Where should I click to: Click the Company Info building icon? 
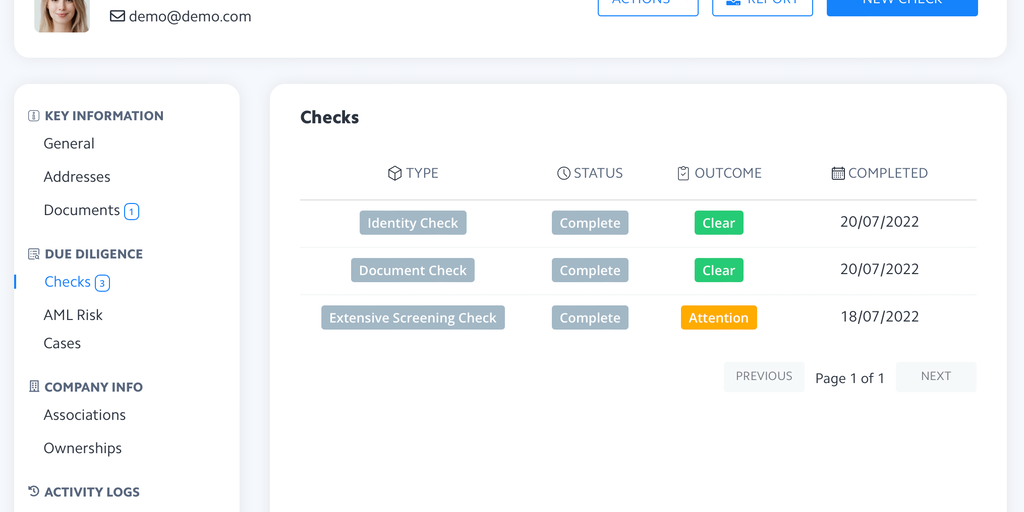tap(34, 387)
